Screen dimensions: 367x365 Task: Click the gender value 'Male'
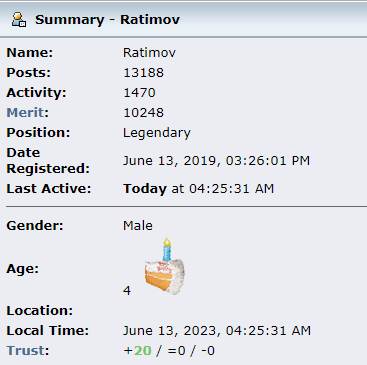coord(138,226)
